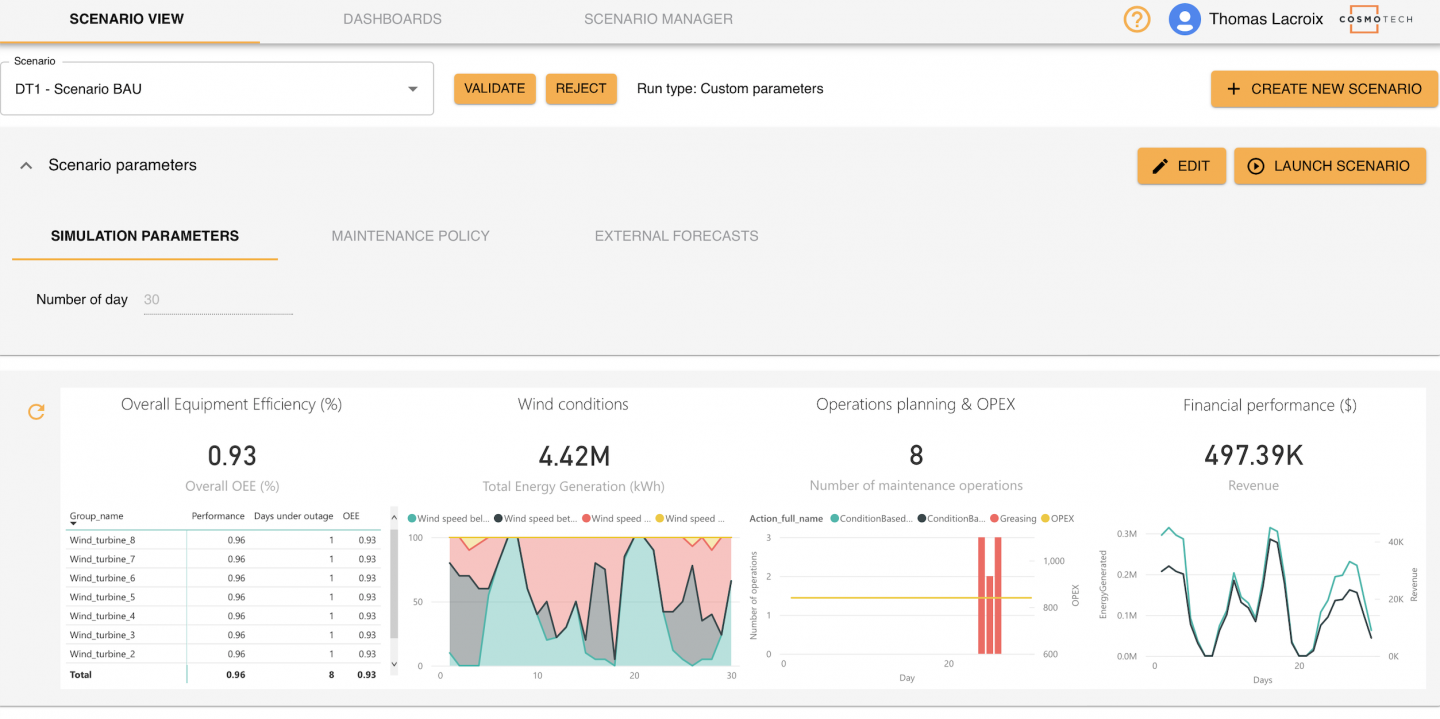Open the Maintenance Policy tab
Viewport: 1440px width, 719px height.
[411, 236]
